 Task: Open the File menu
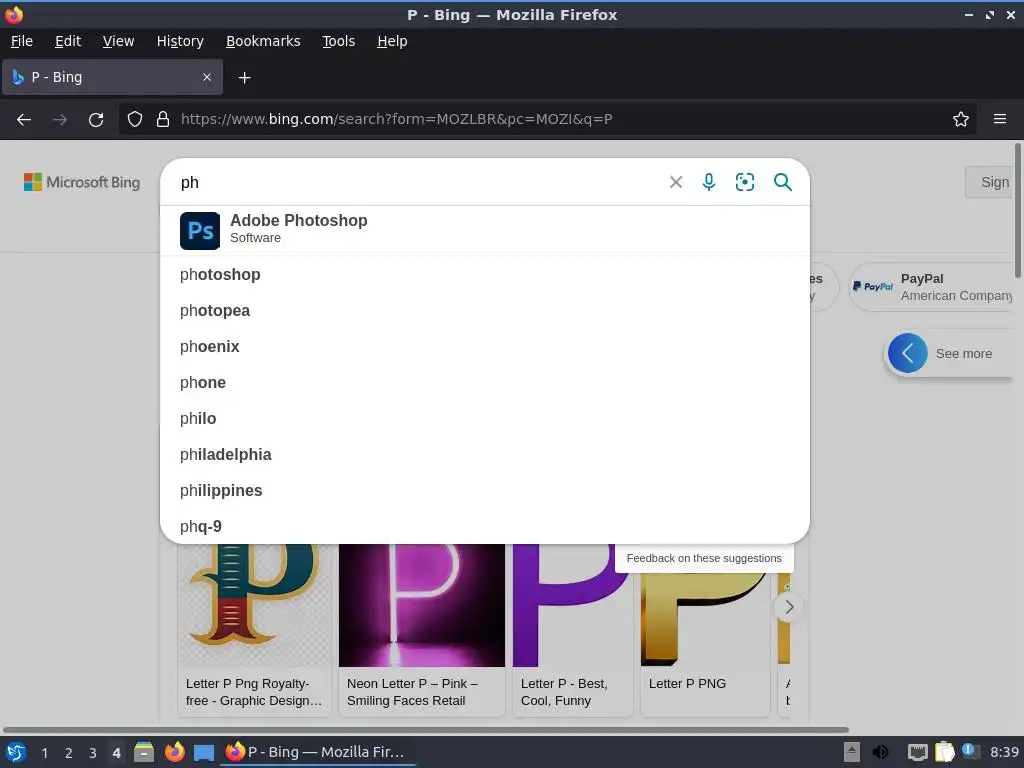[22, 41]
